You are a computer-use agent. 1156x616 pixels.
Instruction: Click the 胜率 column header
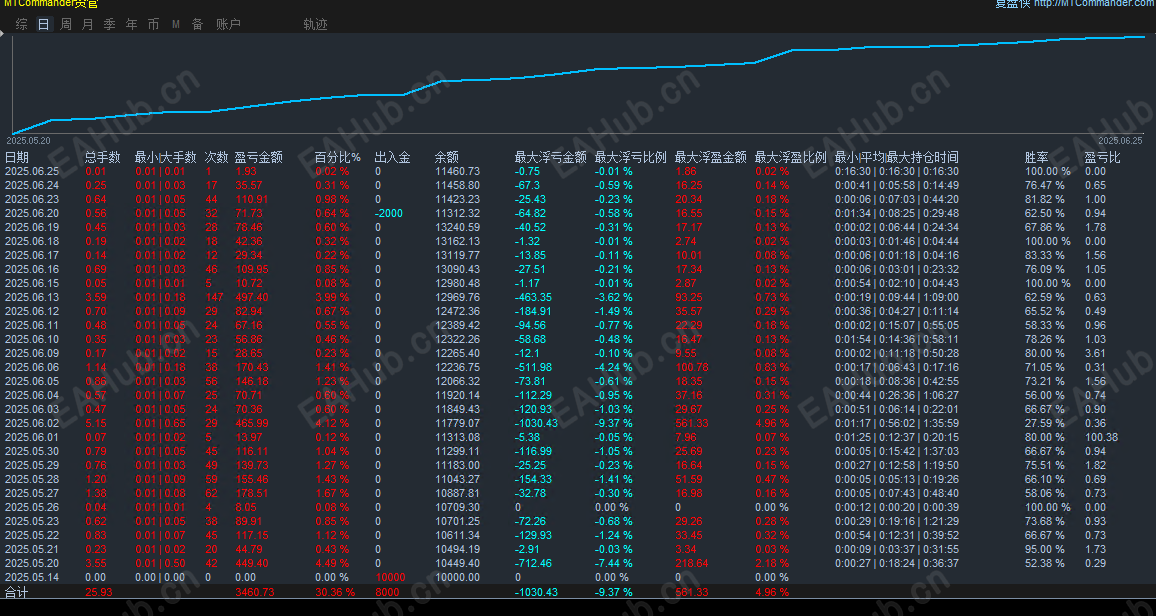pyautogui.click(x=1037, y=157)
